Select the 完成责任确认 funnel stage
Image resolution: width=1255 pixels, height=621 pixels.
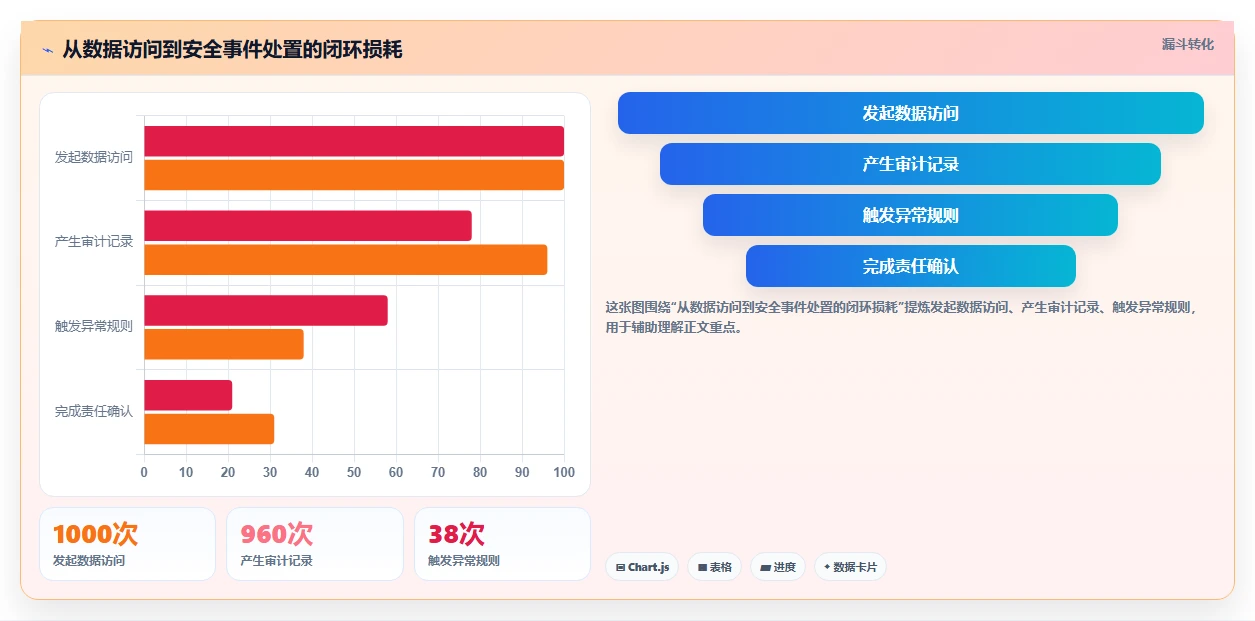pyautogui.click(x=911, y=266)
